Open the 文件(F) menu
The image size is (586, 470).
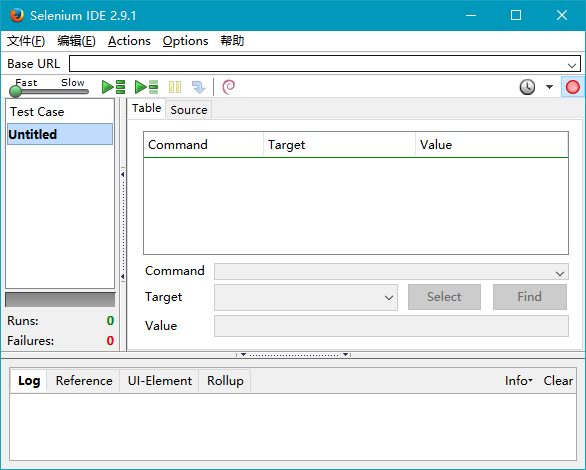click(x=26, y=41)
